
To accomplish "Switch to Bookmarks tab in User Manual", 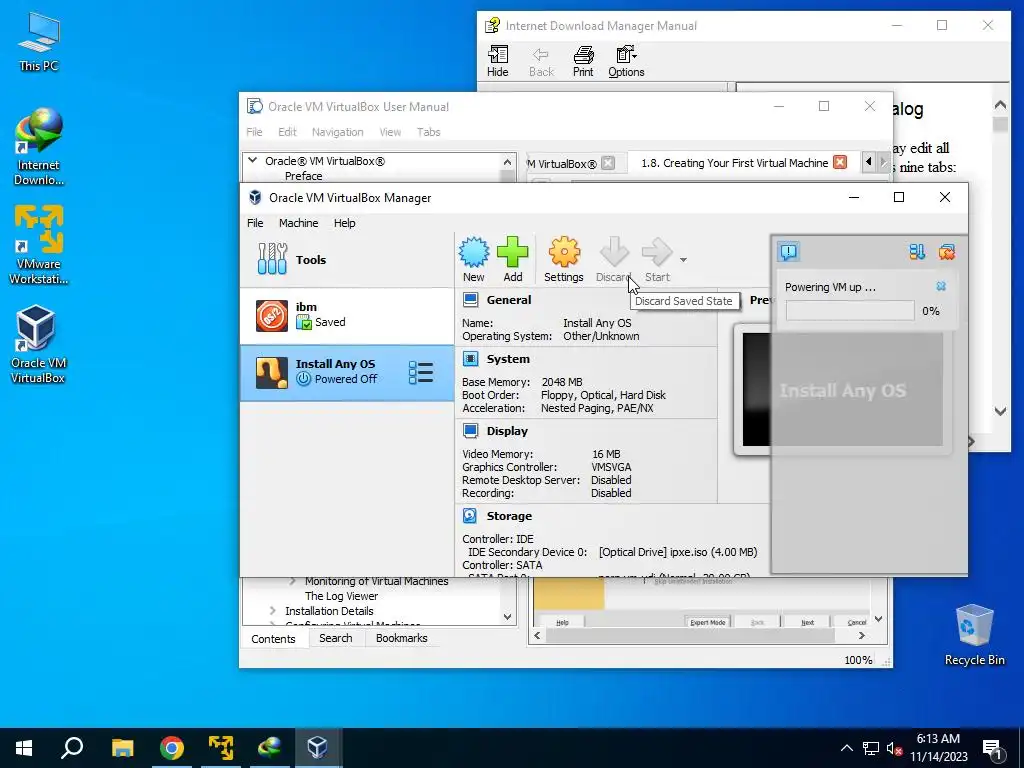I will tap(402, 638).
